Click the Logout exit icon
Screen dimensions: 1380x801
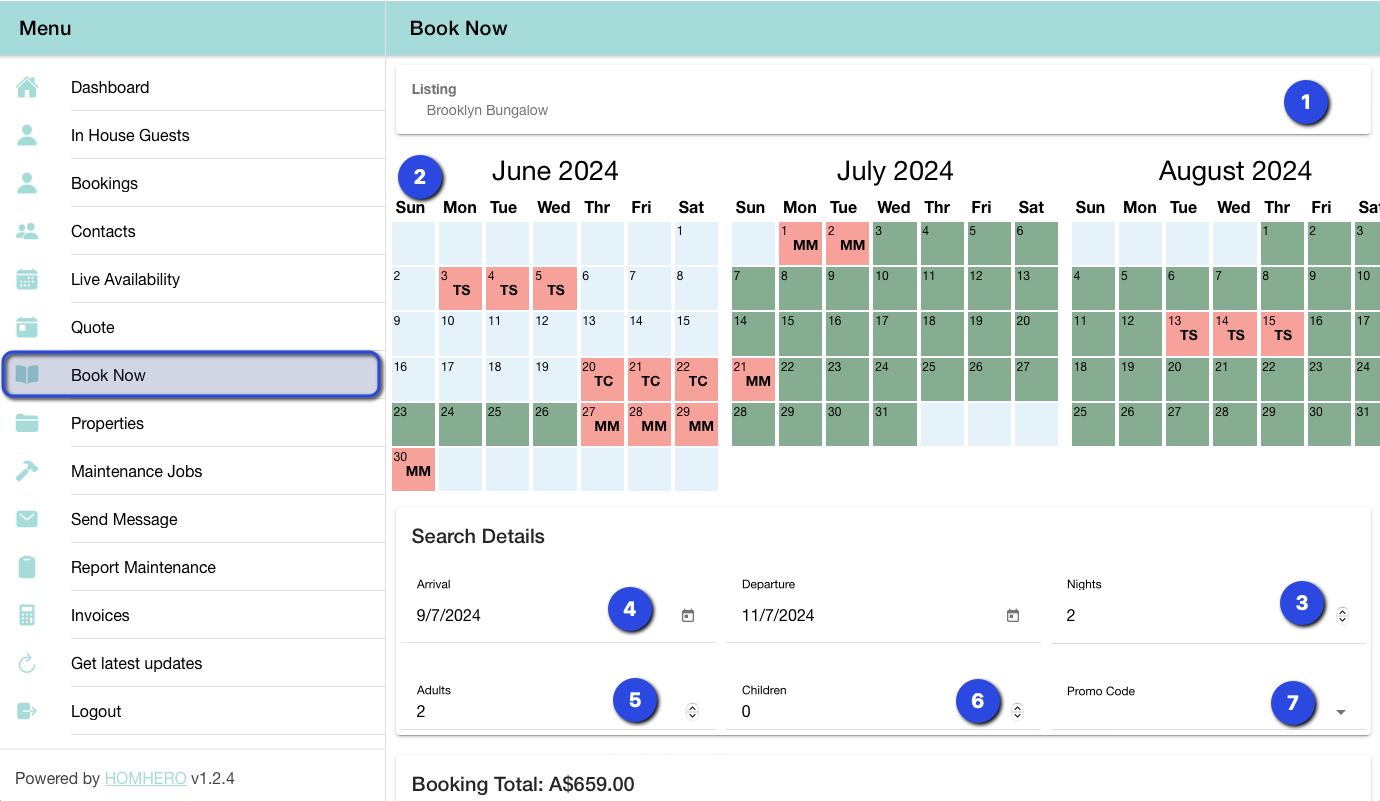click(27, 712)
